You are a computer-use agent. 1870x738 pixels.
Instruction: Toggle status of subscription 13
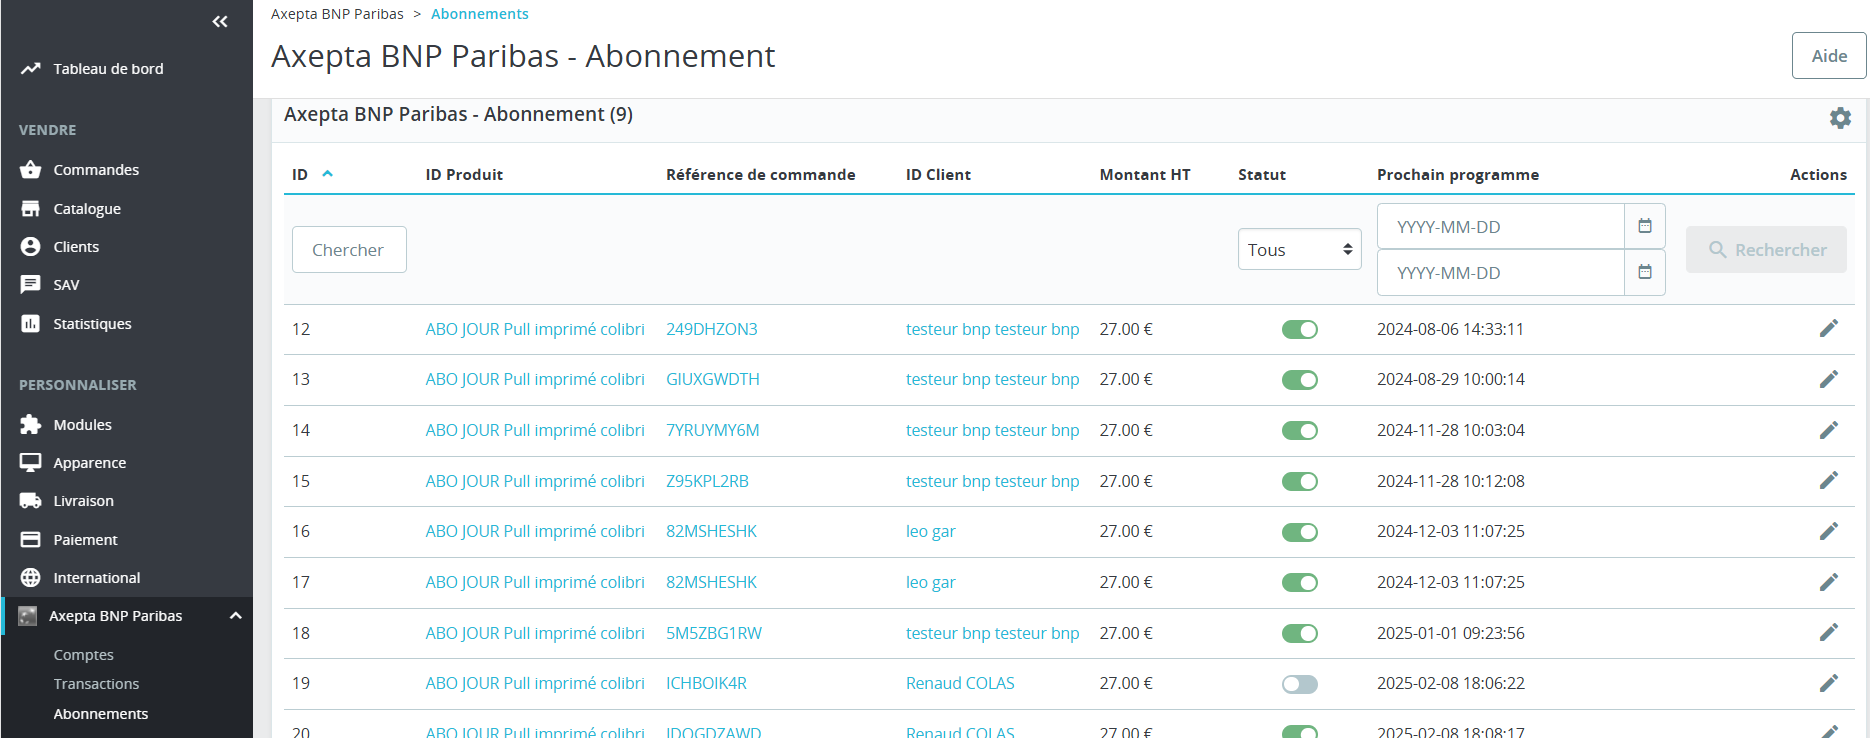(1300, 380)
